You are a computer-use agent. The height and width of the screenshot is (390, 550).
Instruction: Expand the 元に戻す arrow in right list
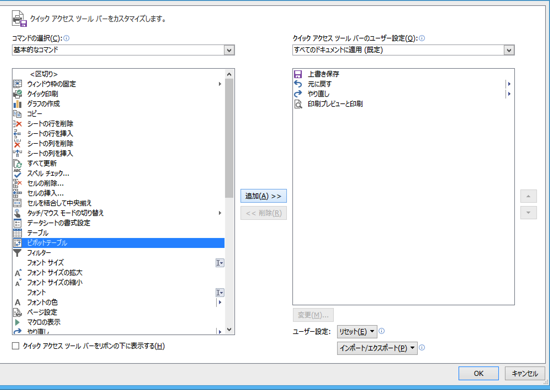pyautogui.click(x=509, y=84)
